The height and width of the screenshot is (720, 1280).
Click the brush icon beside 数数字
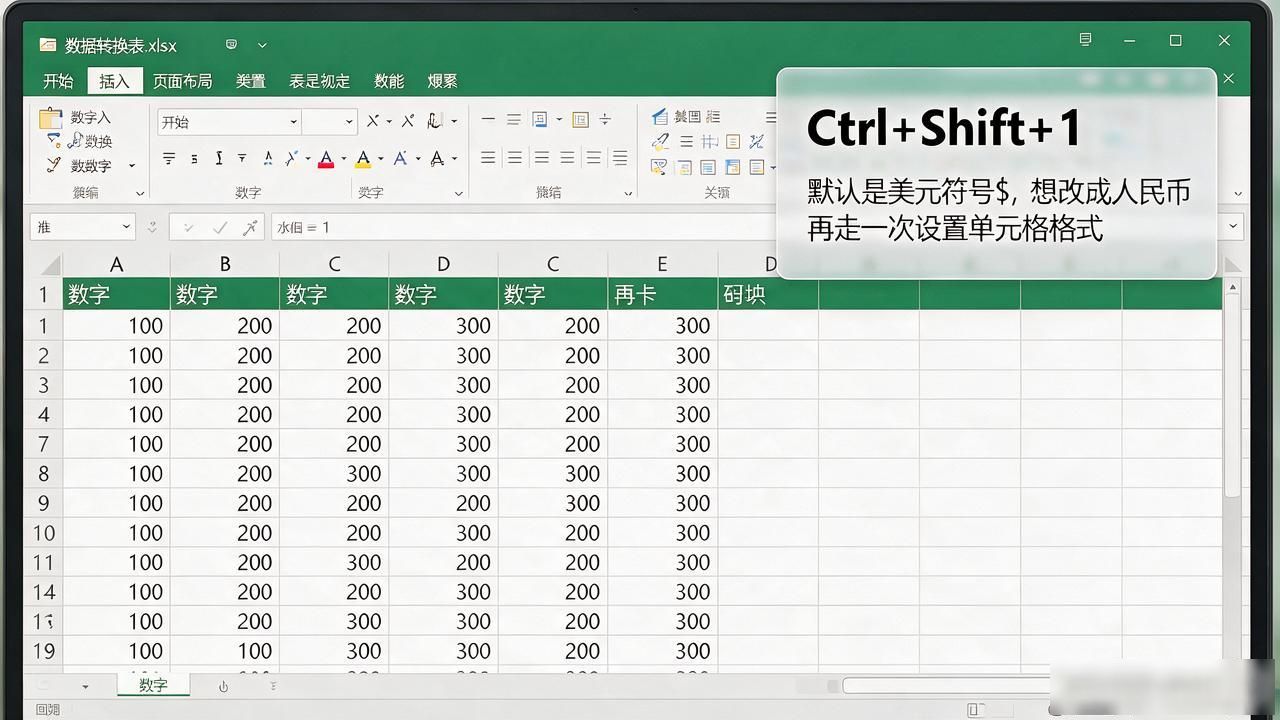click(54, 165)
